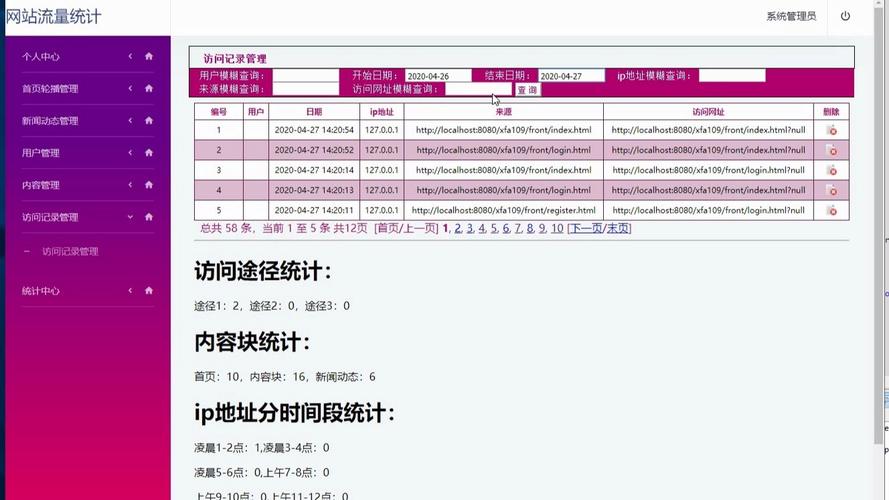Go to page 5
The height and width of the screenshot is (500, 889).
point(494,228)
